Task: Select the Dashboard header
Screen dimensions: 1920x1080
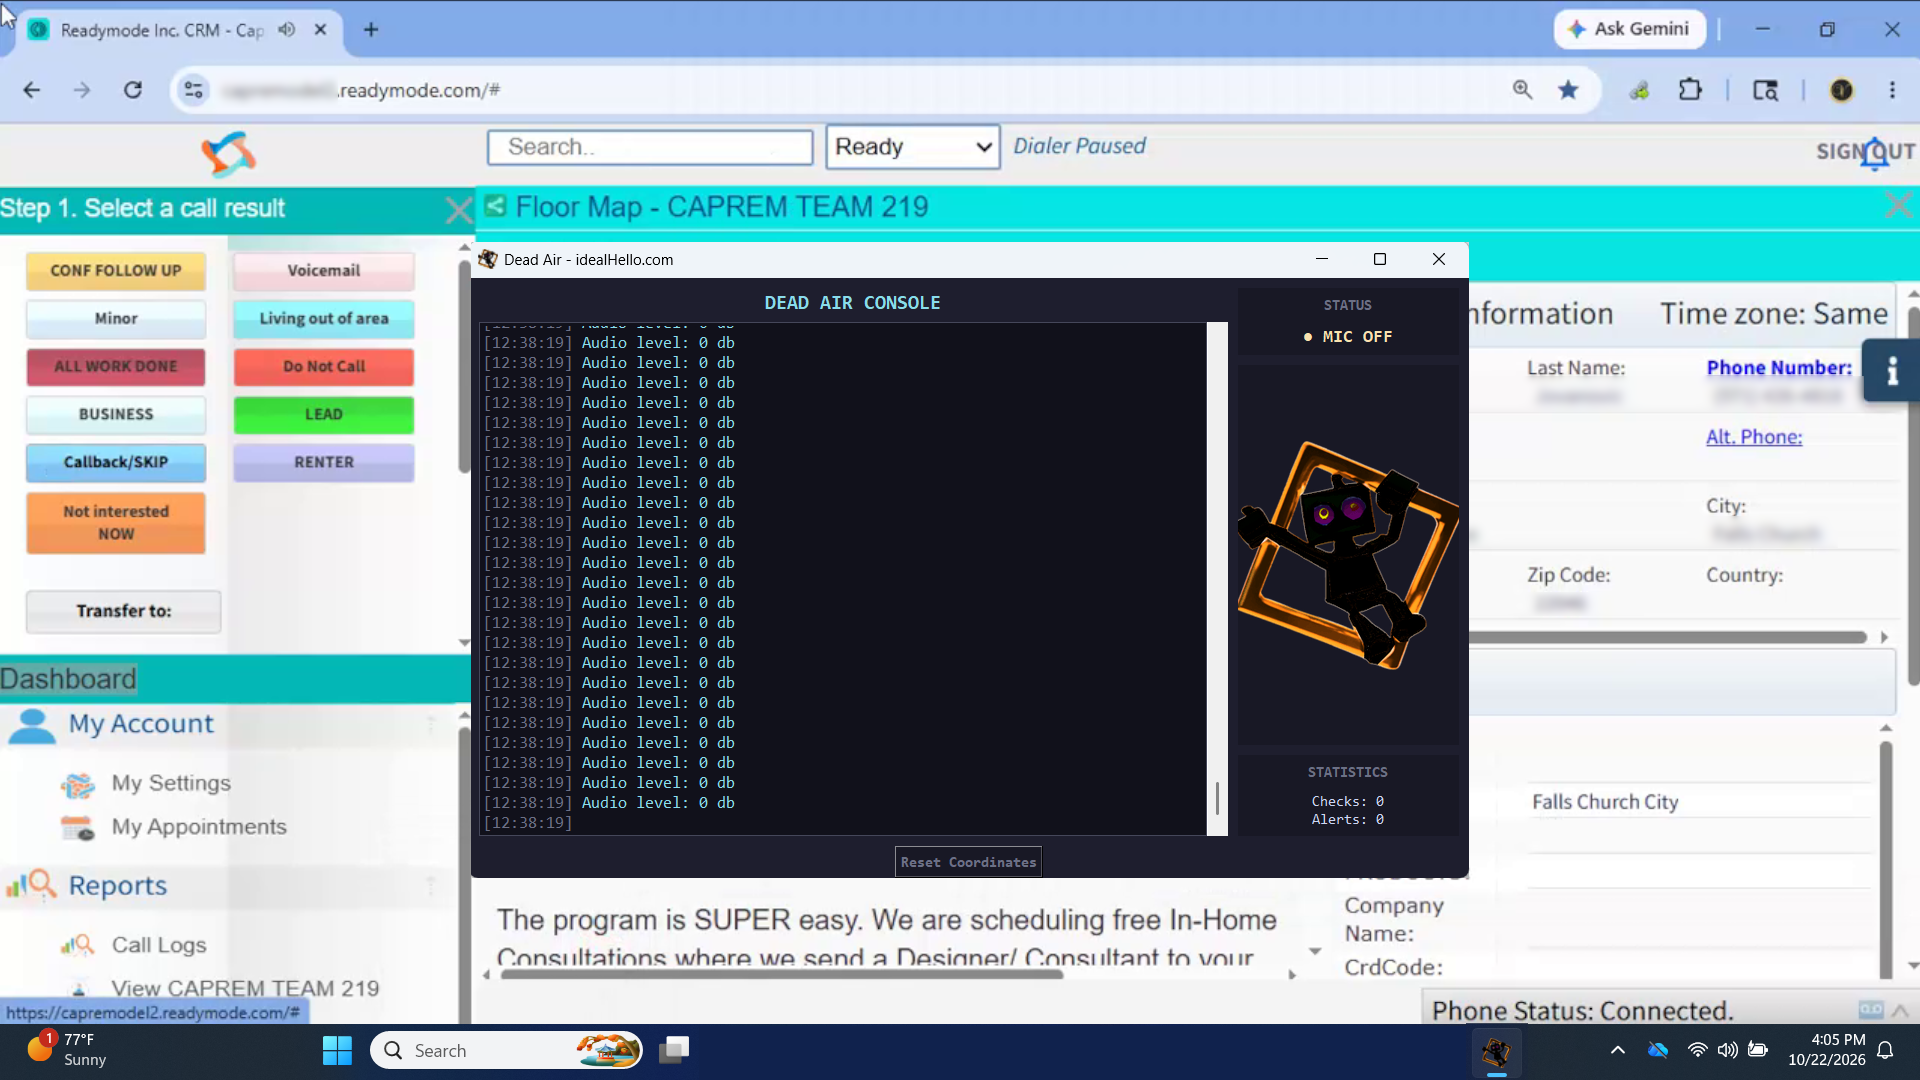Action: (68, 679)
